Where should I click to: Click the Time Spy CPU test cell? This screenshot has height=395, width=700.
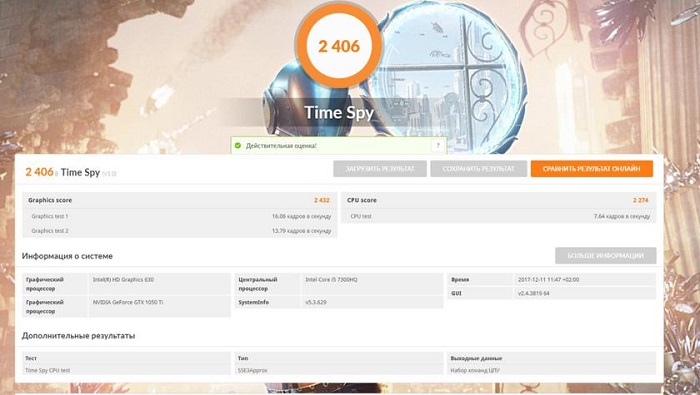(48, 370)
